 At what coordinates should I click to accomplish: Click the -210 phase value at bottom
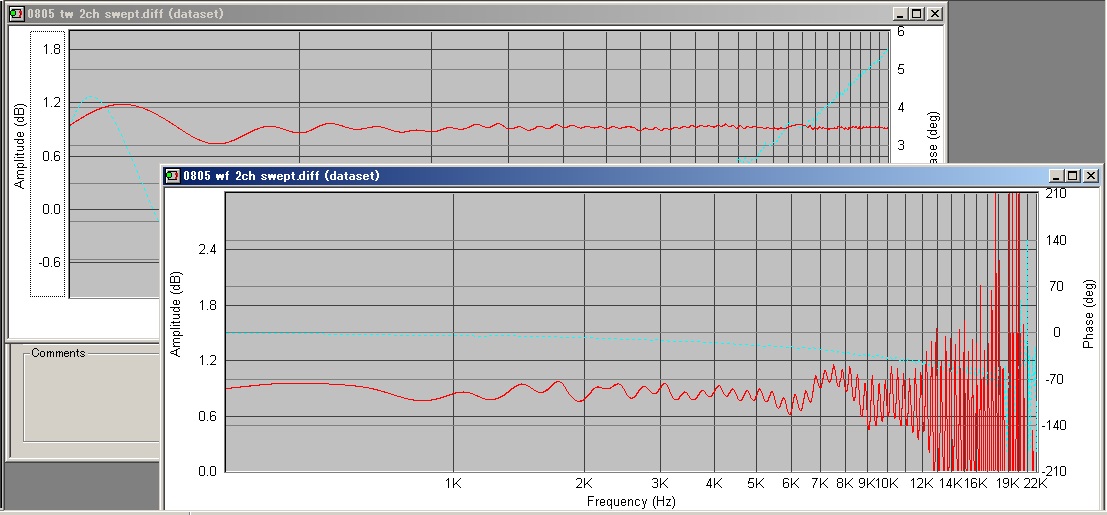tap(1054, 471)
